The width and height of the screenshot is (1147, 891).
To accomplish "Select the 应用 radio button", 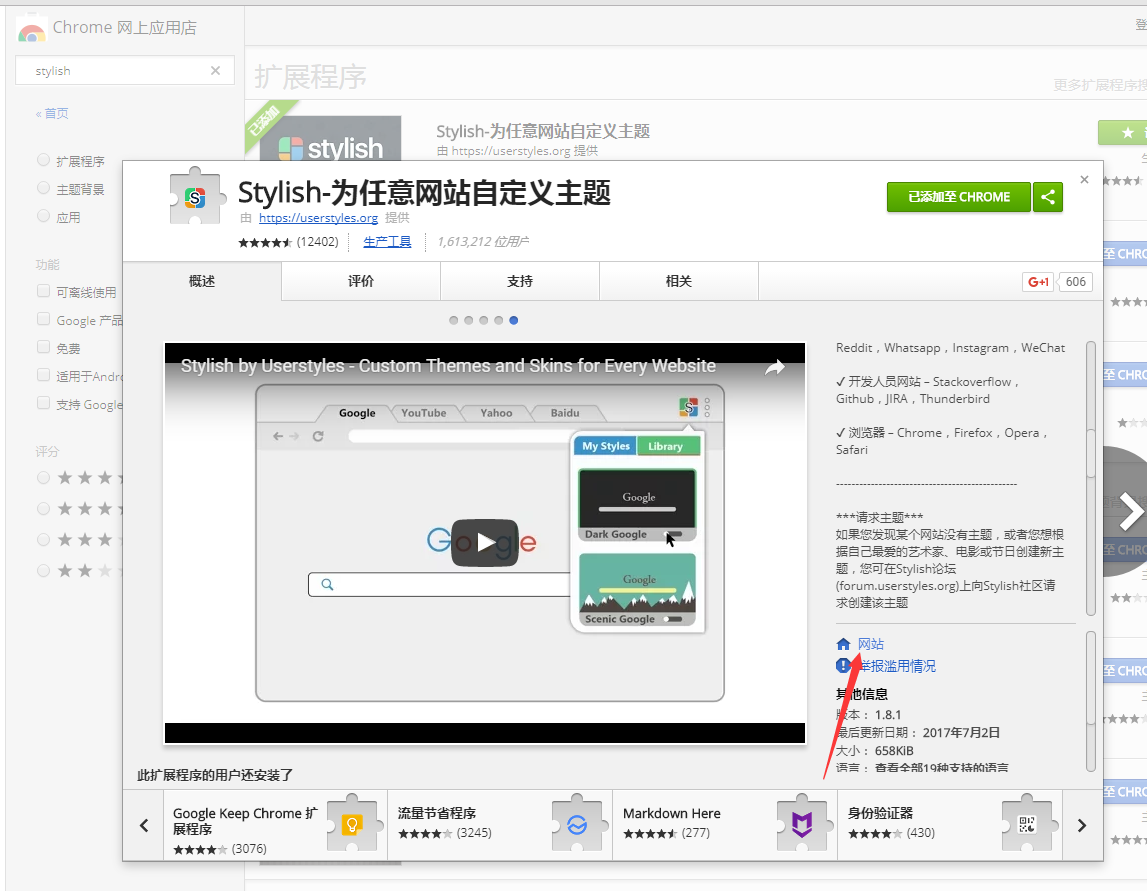I will (x=43, y=216).
